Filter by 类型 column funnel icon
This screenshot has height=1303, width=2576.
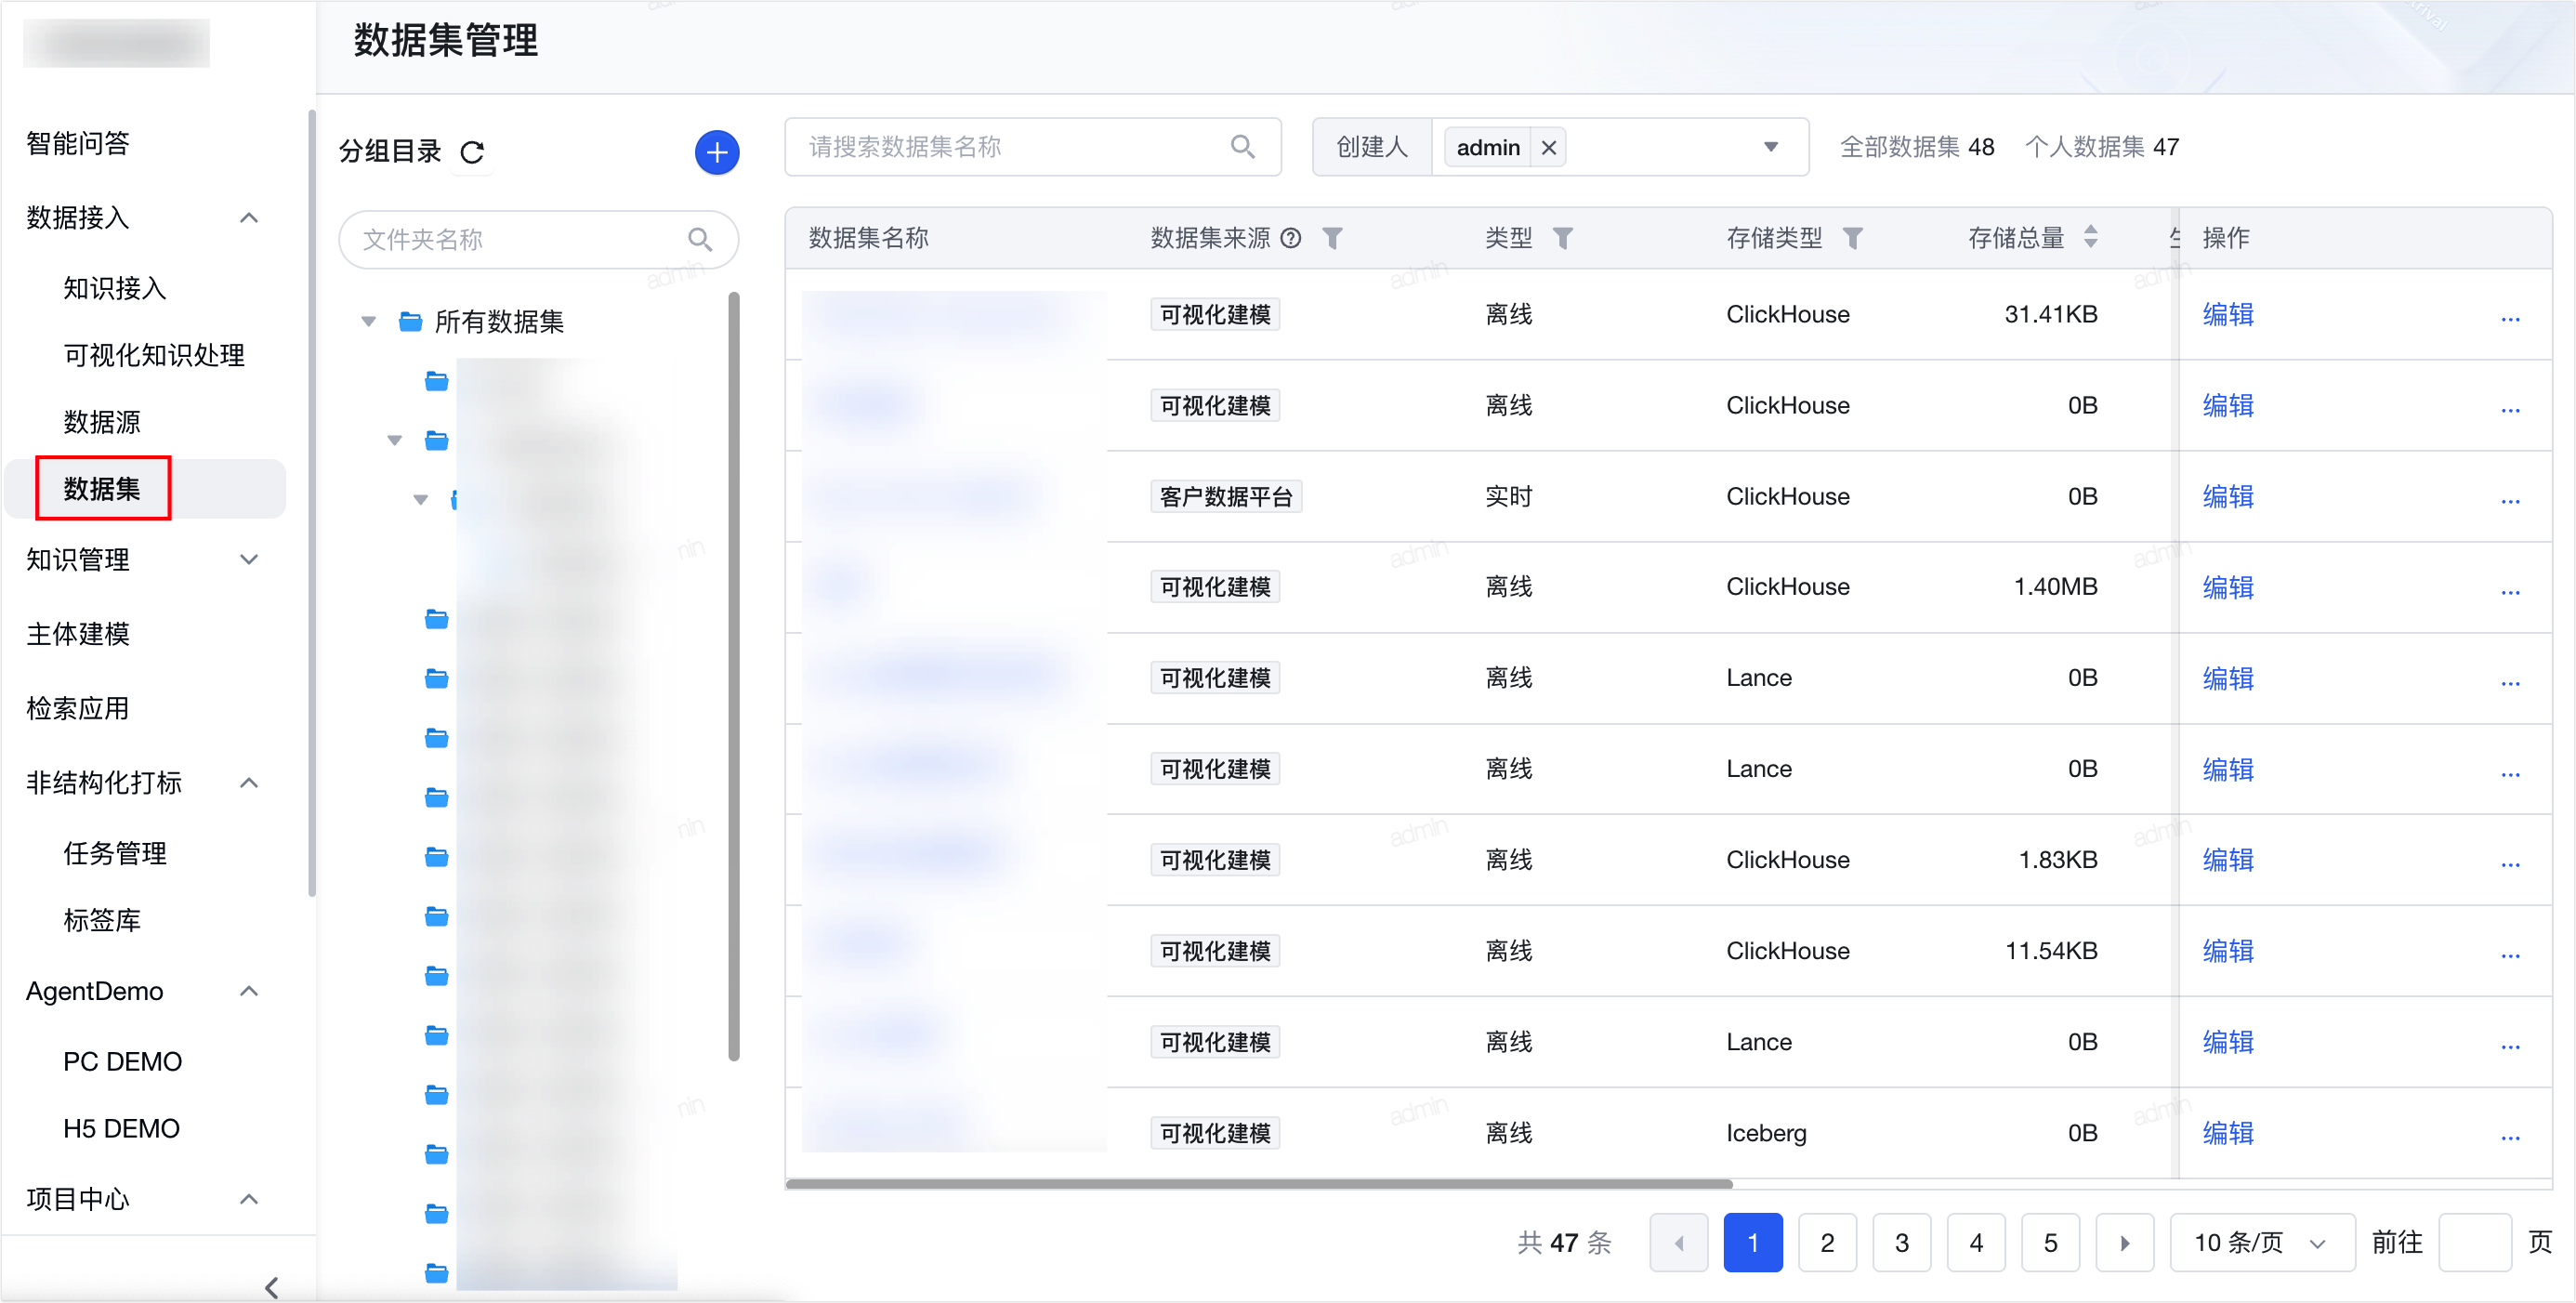(x=1562, y=238)
